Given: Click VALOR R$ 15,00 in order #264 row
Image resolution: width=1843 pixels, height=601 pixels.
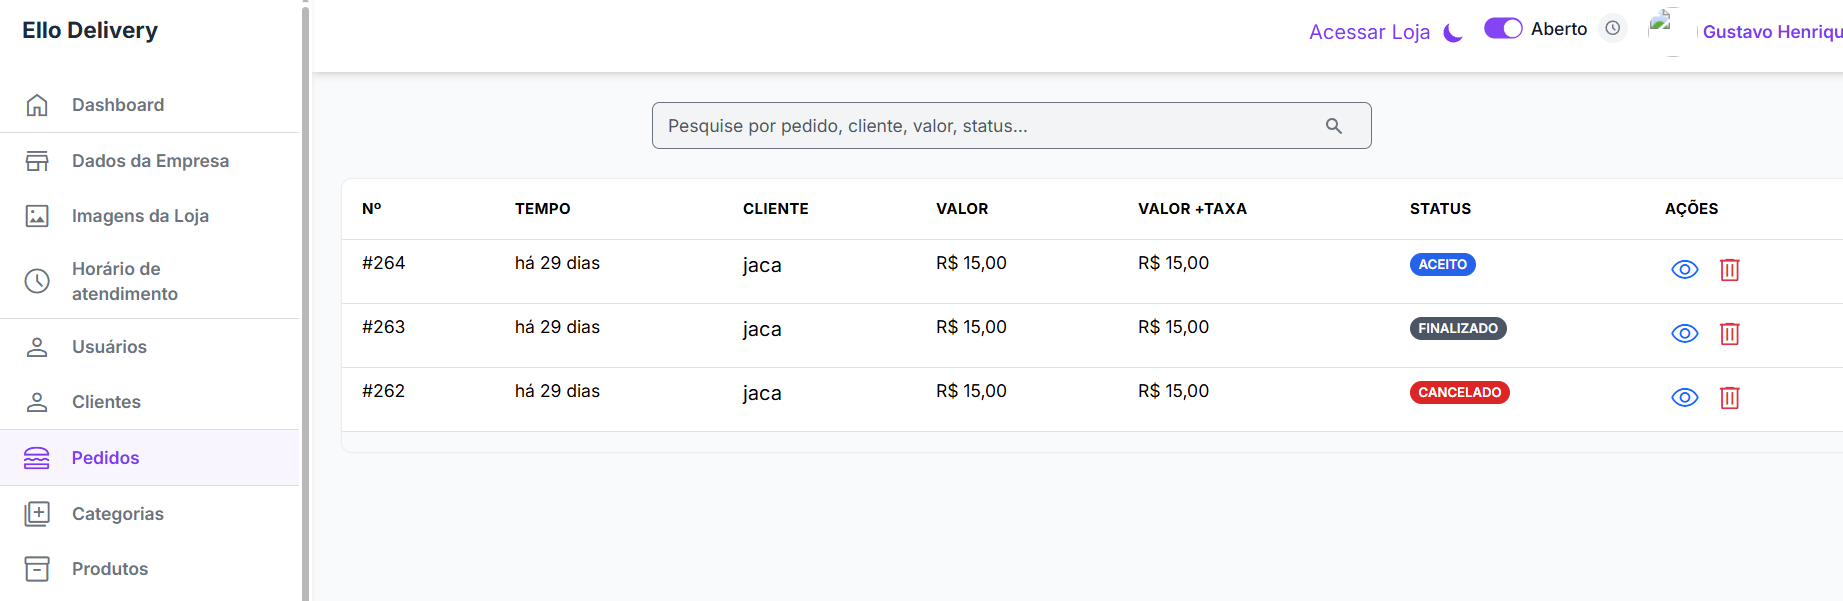Looking at the screenshot, I should (x=971, y=263).
